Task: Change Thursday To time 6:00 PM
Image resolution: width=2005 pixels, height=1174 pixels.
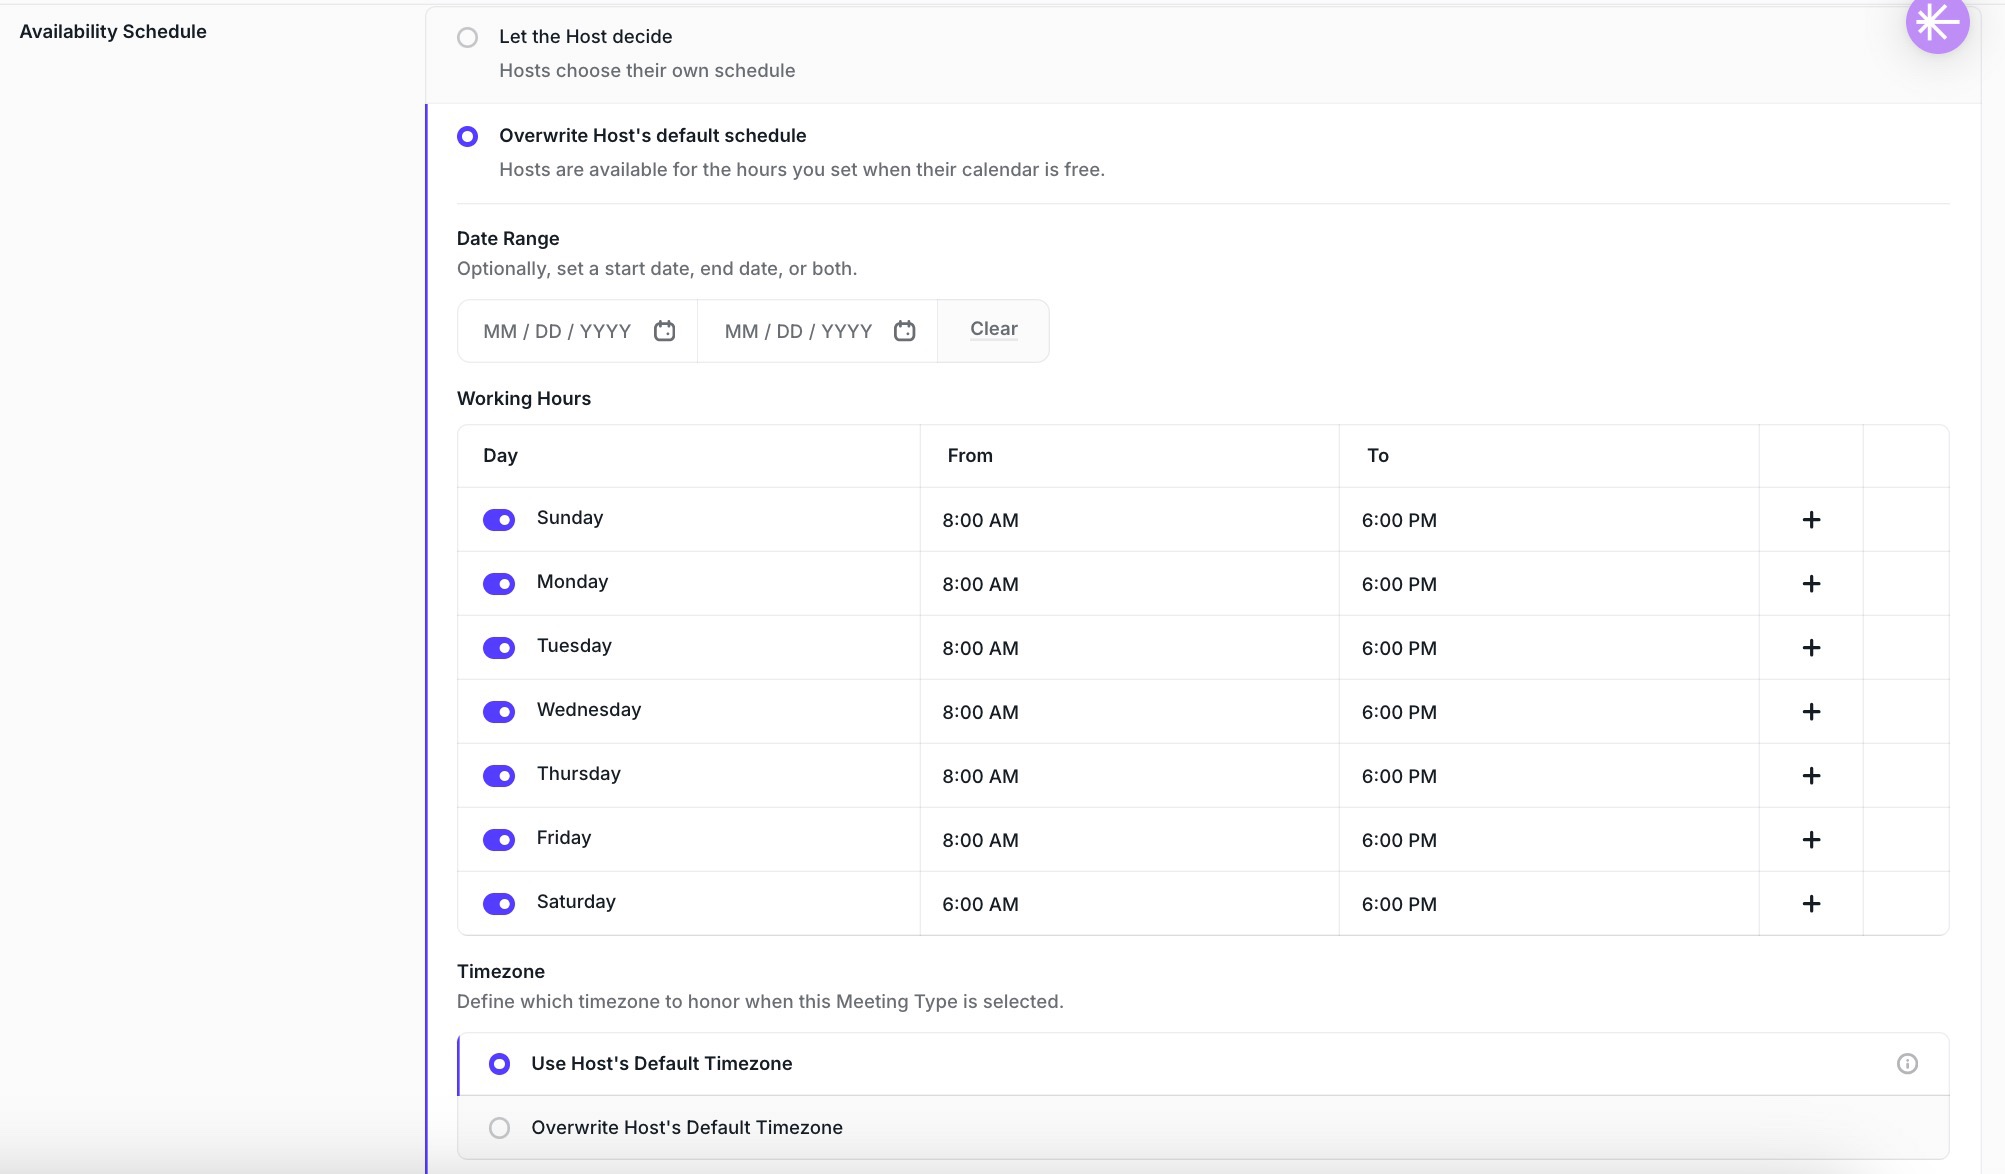Action: click(1549, 776)
